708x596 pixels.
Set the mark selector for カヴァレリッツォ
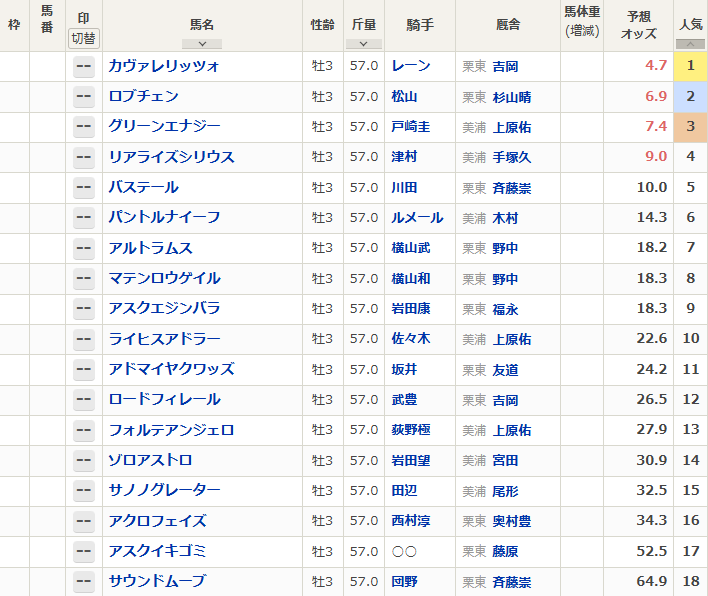[84, 67]
